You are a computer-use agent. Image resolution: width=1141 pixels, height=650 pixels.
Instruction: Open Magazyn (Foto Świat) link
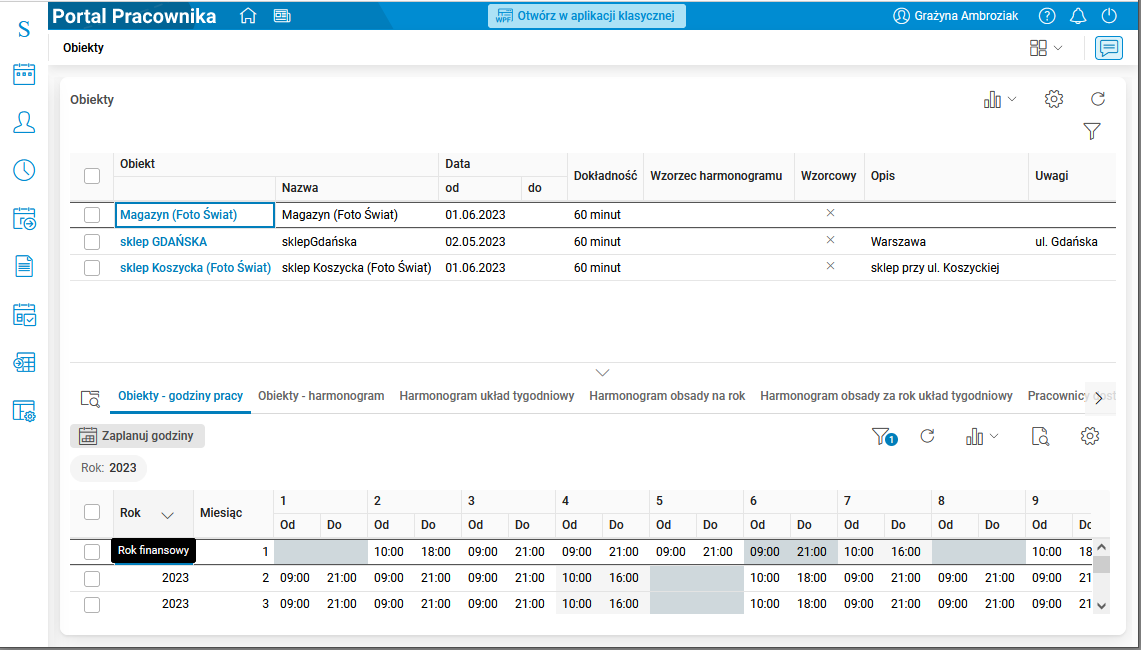coord(178,215)
